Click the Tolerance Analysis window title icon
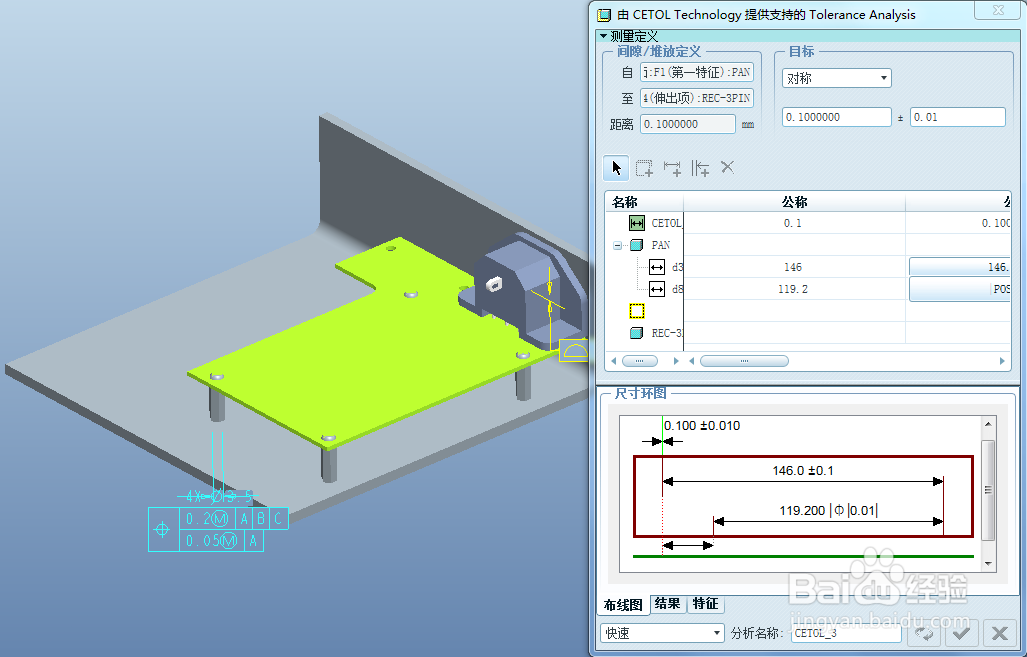Viewport: 1027px width, 657px height. (x=604, y=14)
